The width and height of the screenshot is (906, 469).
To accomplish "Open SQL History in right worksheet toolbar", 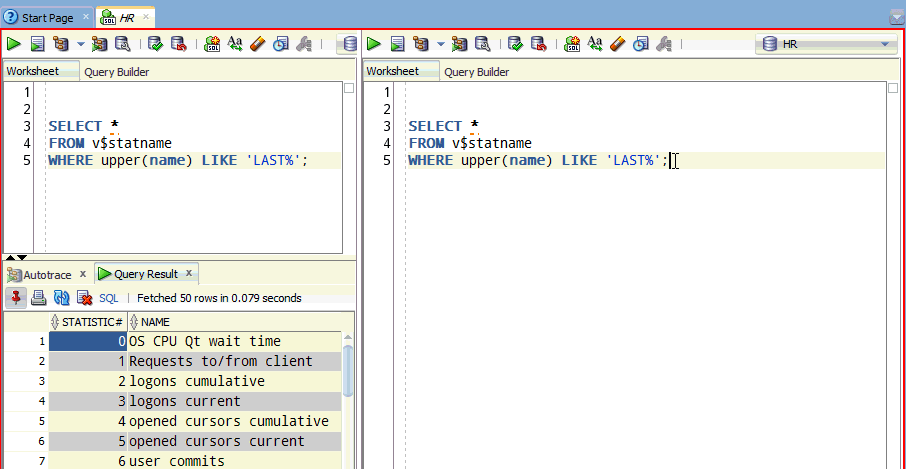I will click(641, 43).
